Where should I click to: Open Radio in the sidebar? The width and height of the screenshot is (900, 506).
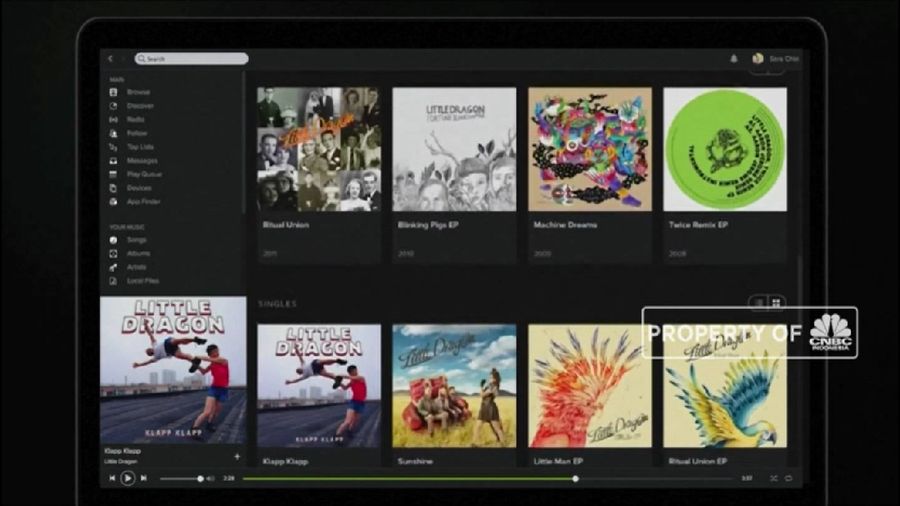(135, 119)
